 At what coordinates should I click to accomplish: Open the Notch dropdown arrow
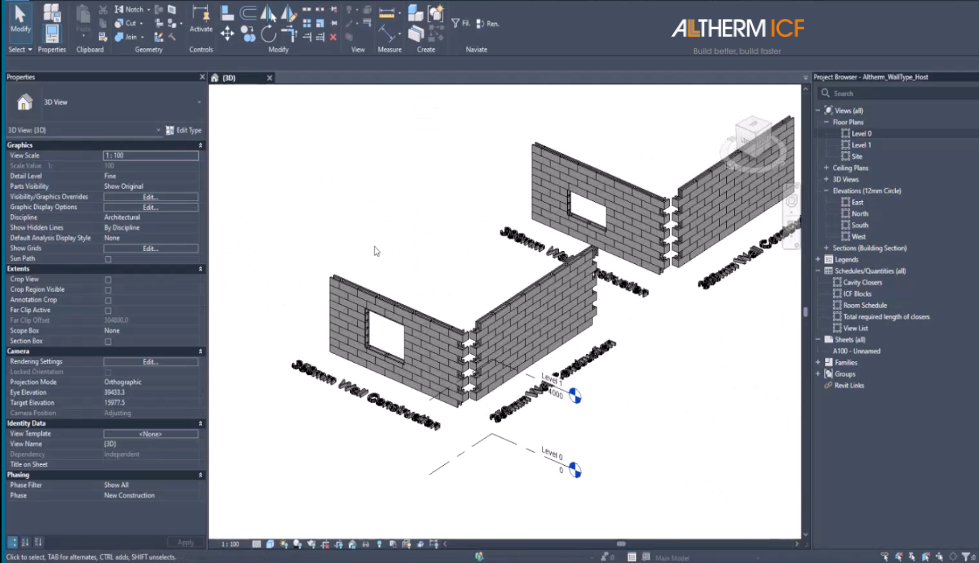click(149, 9)
